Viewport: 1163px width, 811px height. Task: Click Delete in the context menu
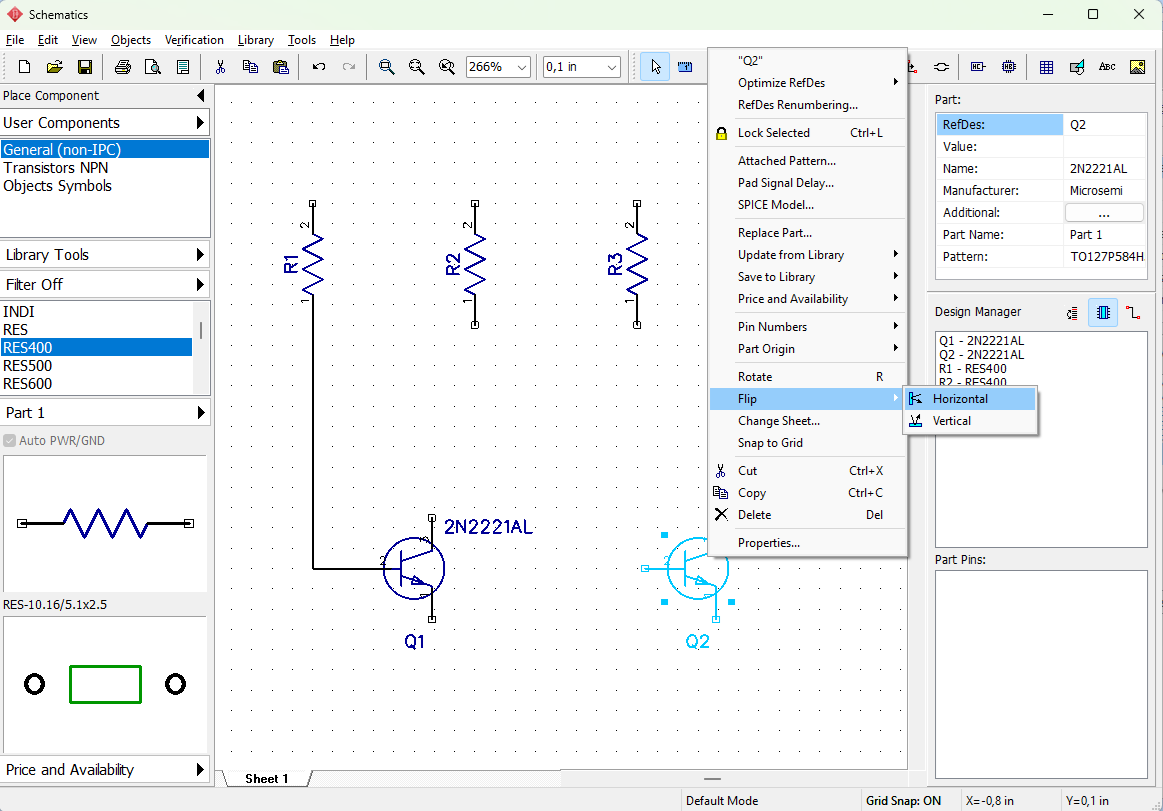tap(808, 515)
